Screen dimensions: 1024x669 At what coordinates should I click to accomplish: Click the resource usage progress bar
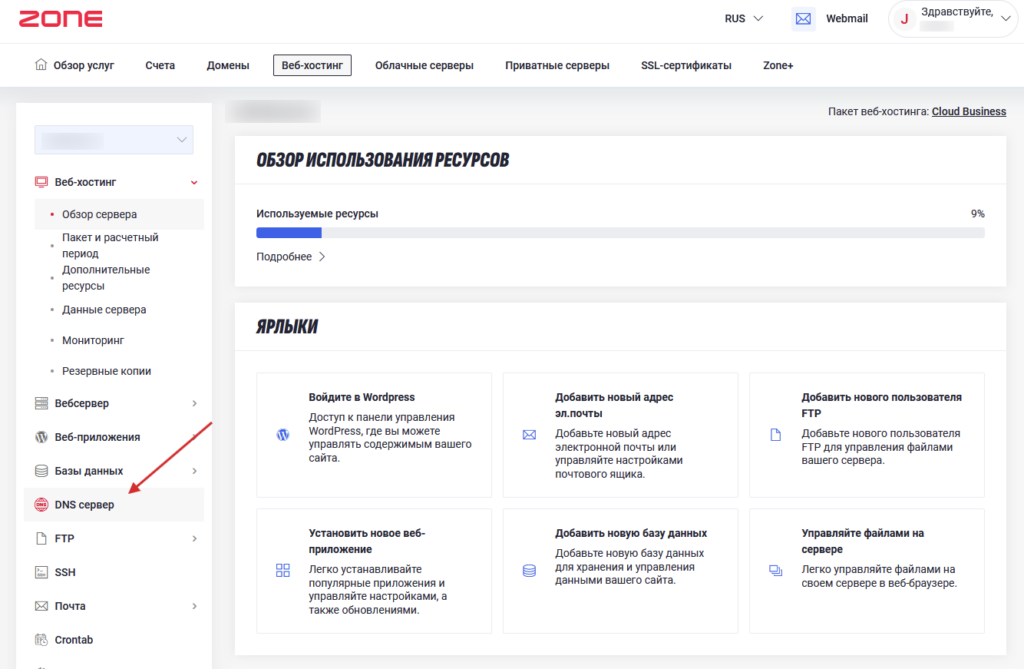pos(620,233)
